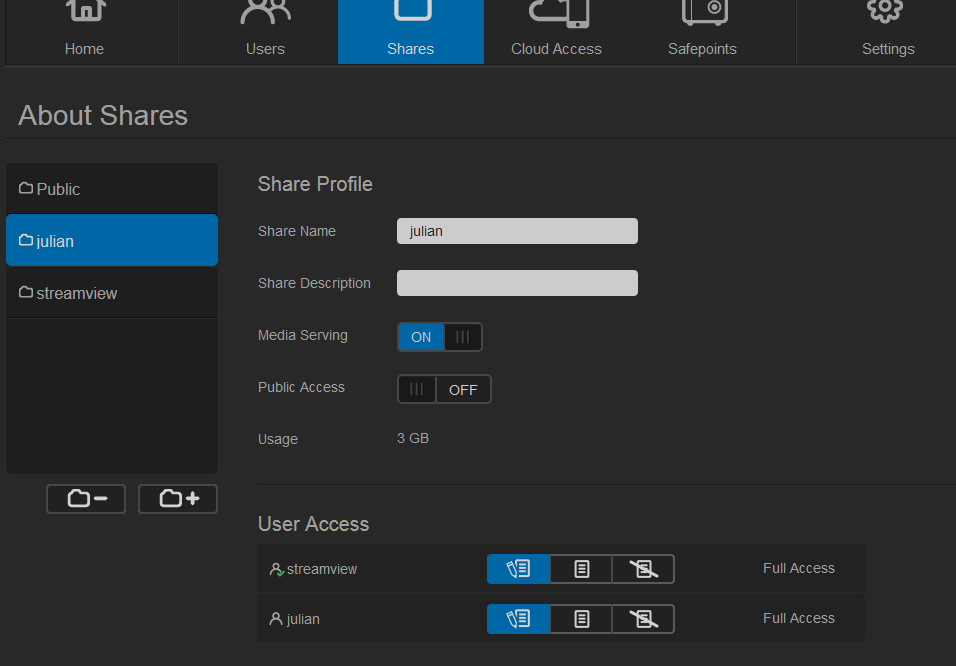The height and width of the screenshot is (666, 956).
Task: Toggle the Media Serving switch off
Action: (x=440, y=337)
